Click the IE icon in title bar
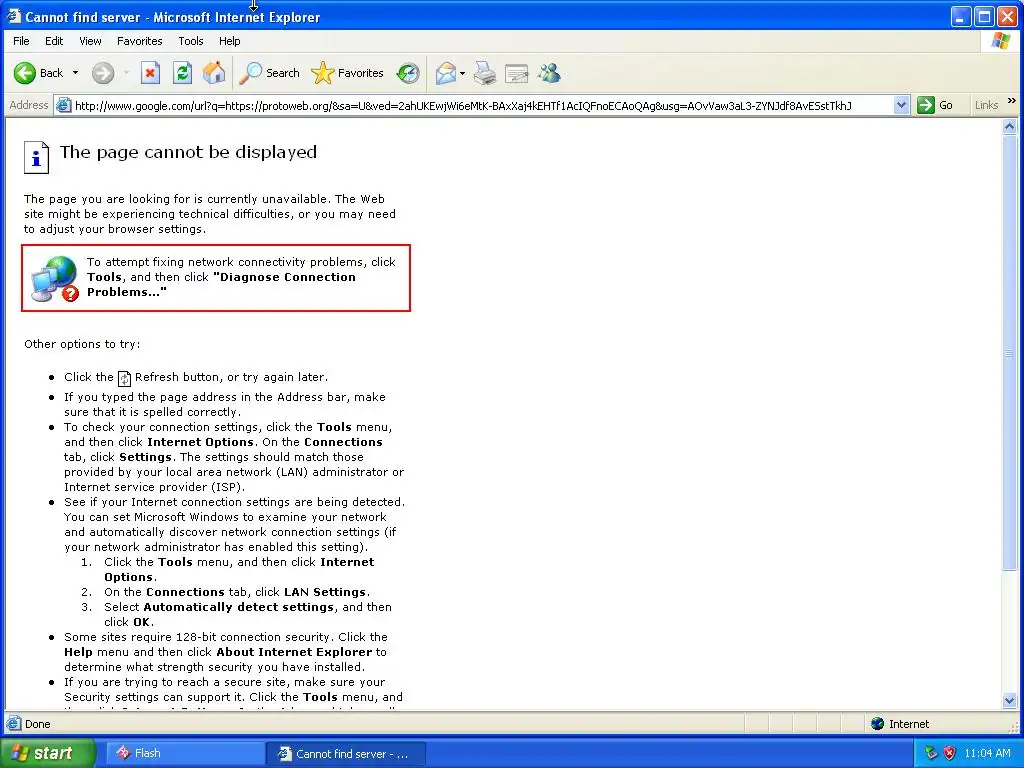 (x=14, y=16)
